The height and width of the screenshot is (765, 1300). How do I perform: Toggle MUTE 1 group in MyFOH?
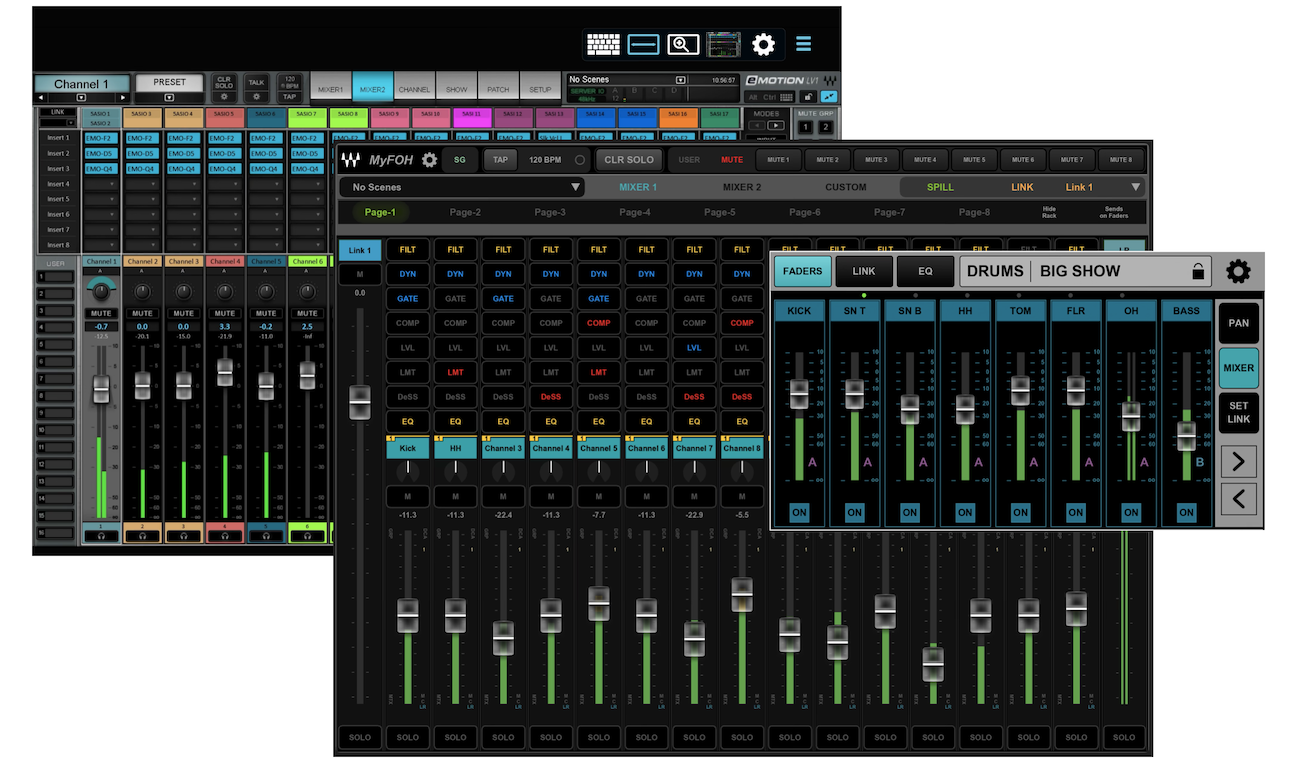tap(778, 160)
